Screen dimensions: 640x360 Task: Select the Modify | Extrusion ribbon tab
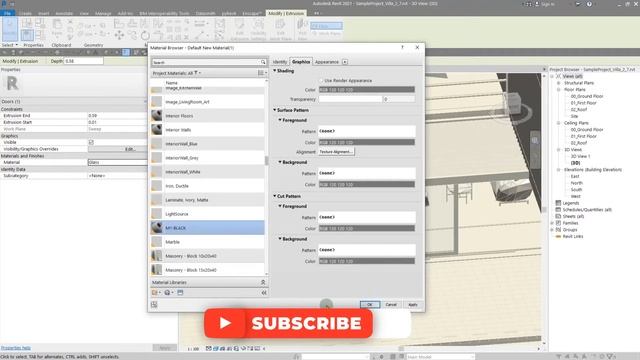pyautogui.click(x=286, y=13)
